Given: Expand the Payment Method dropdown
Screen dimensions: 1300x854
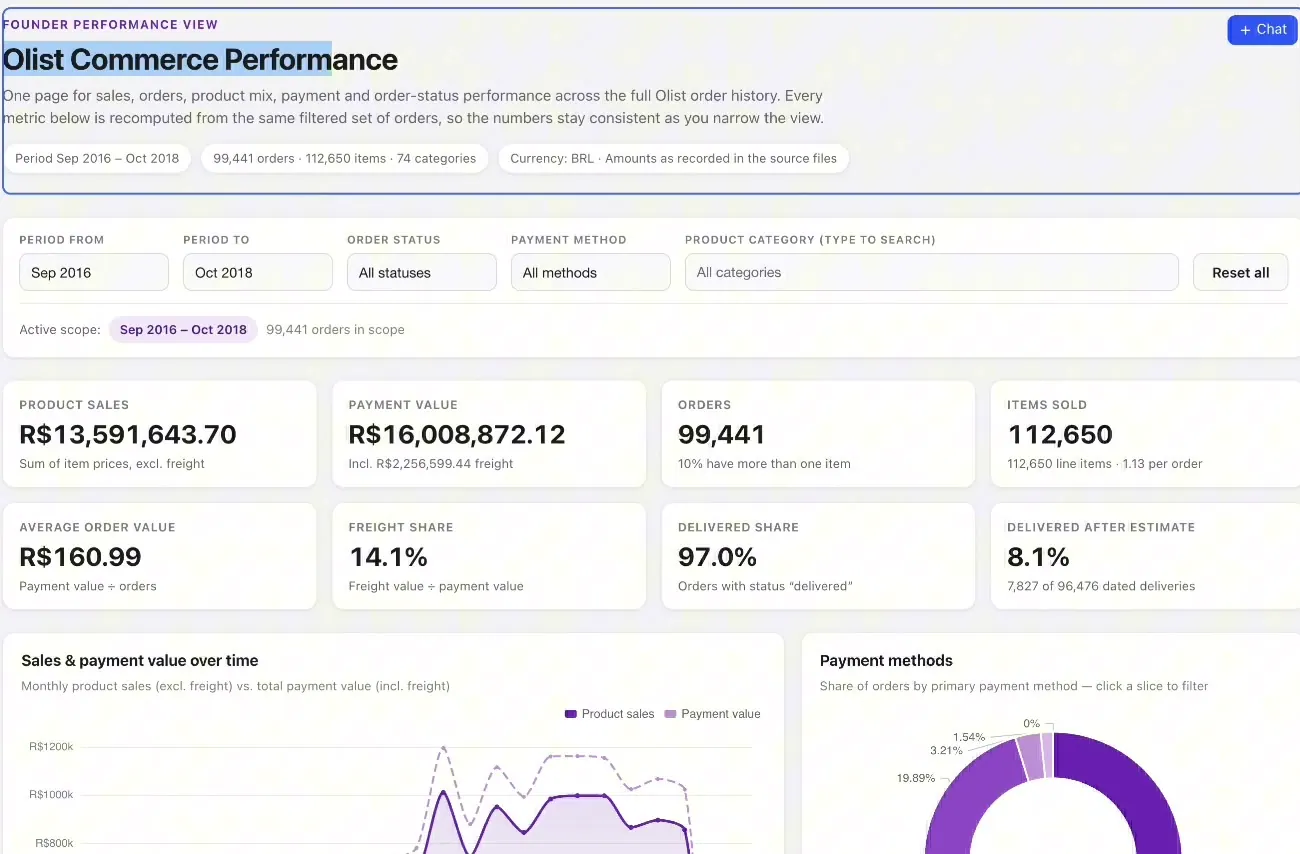Looking at the screenshot, I should coord(591,272).
